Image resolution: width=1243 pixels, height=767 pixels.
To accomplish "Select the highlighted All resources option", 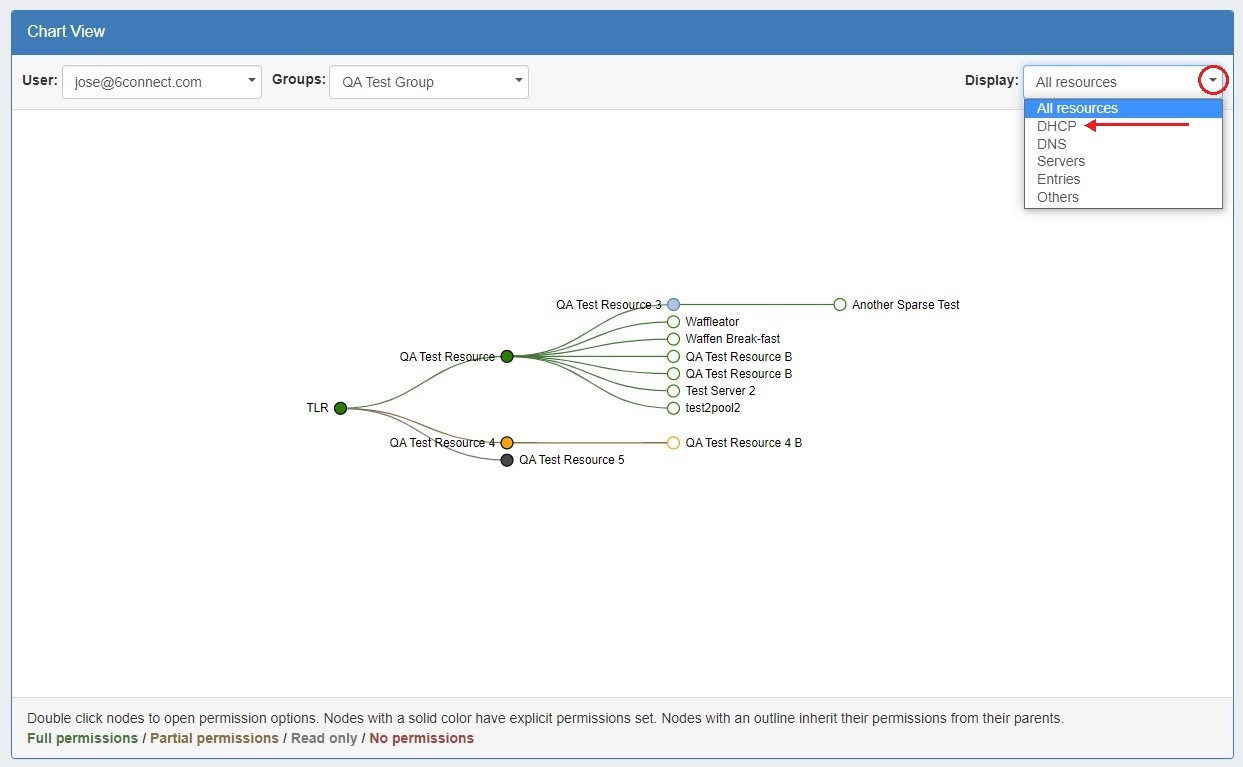I will pos(1077,108).
